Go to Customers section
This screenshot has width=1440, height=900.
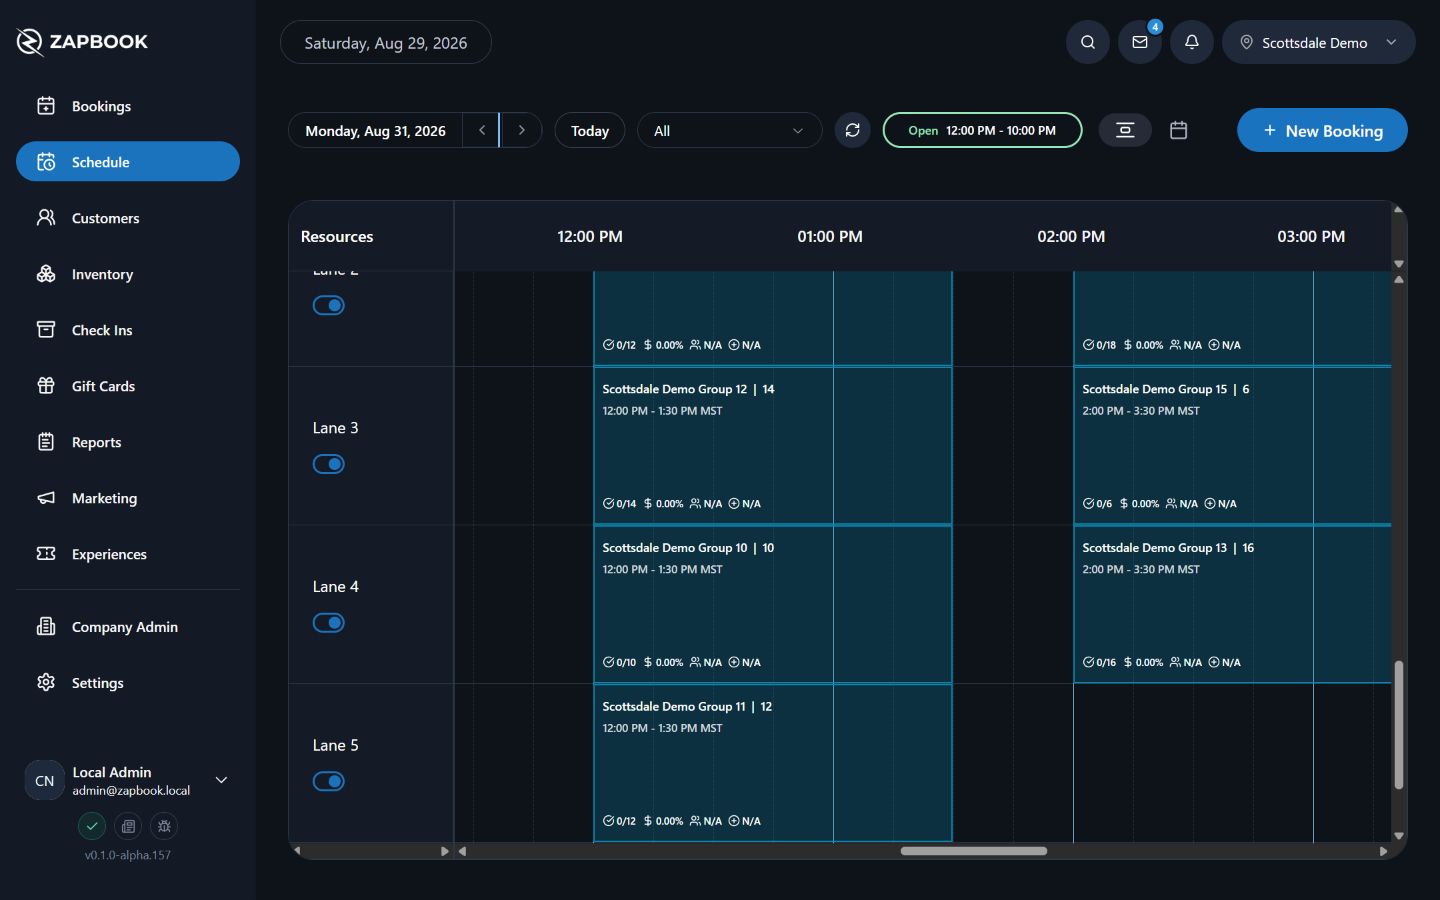coord(128,218)
